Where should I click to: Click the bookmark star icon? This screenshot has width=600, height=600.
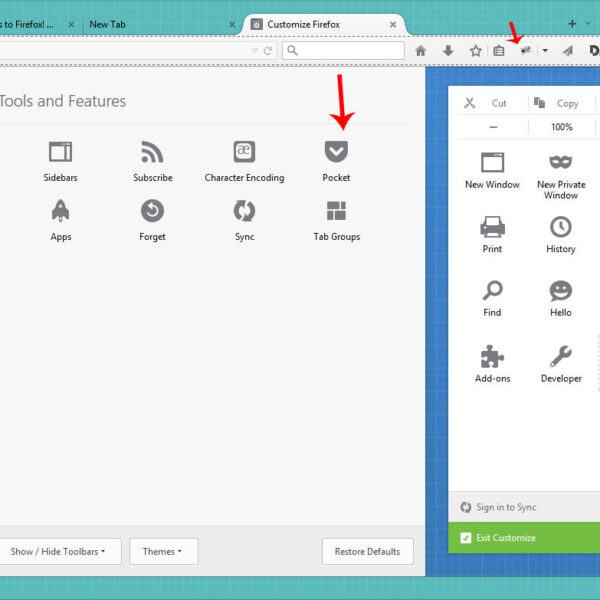tap(476, 51)
